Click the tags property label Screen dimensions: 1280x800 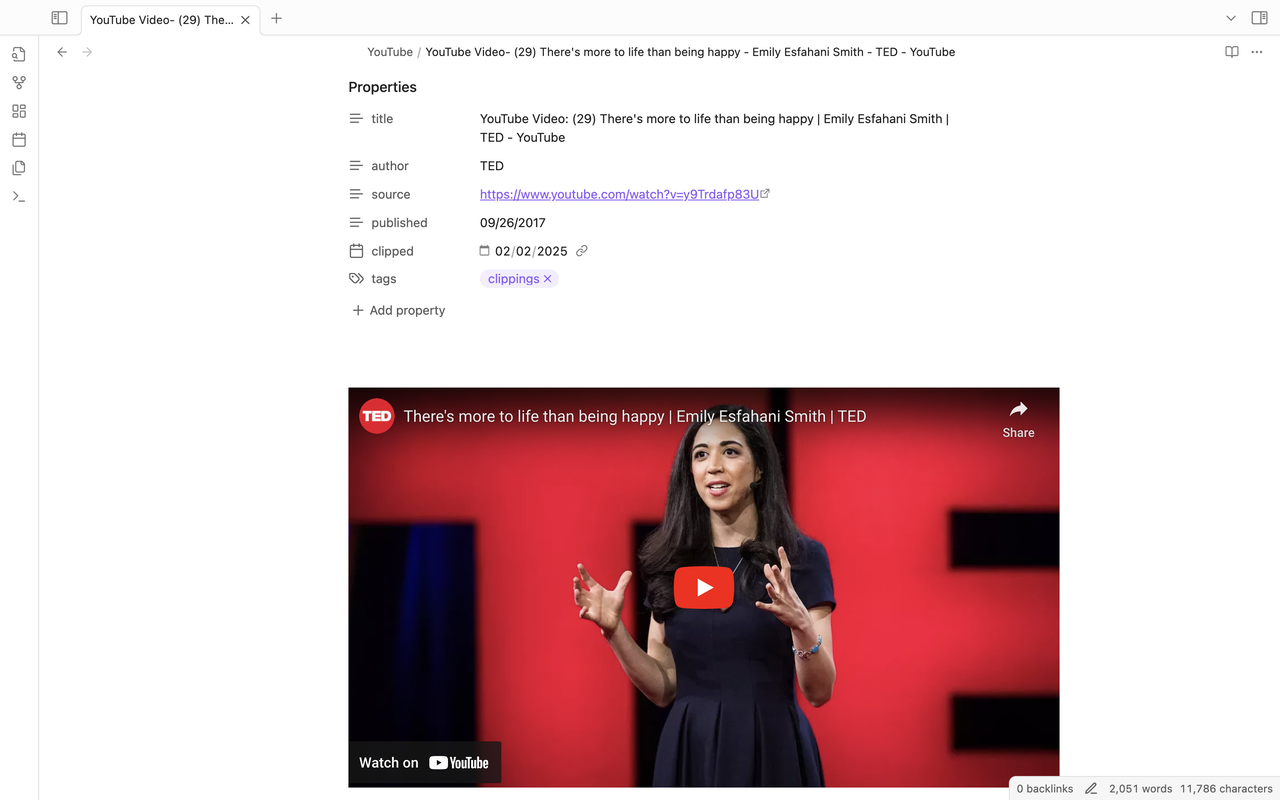(x=384, y=279)
